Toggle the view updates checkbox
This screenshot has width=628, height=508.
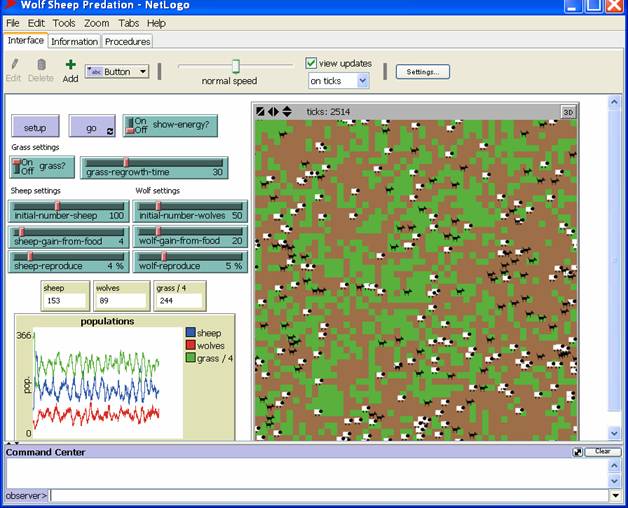(311, 63)
